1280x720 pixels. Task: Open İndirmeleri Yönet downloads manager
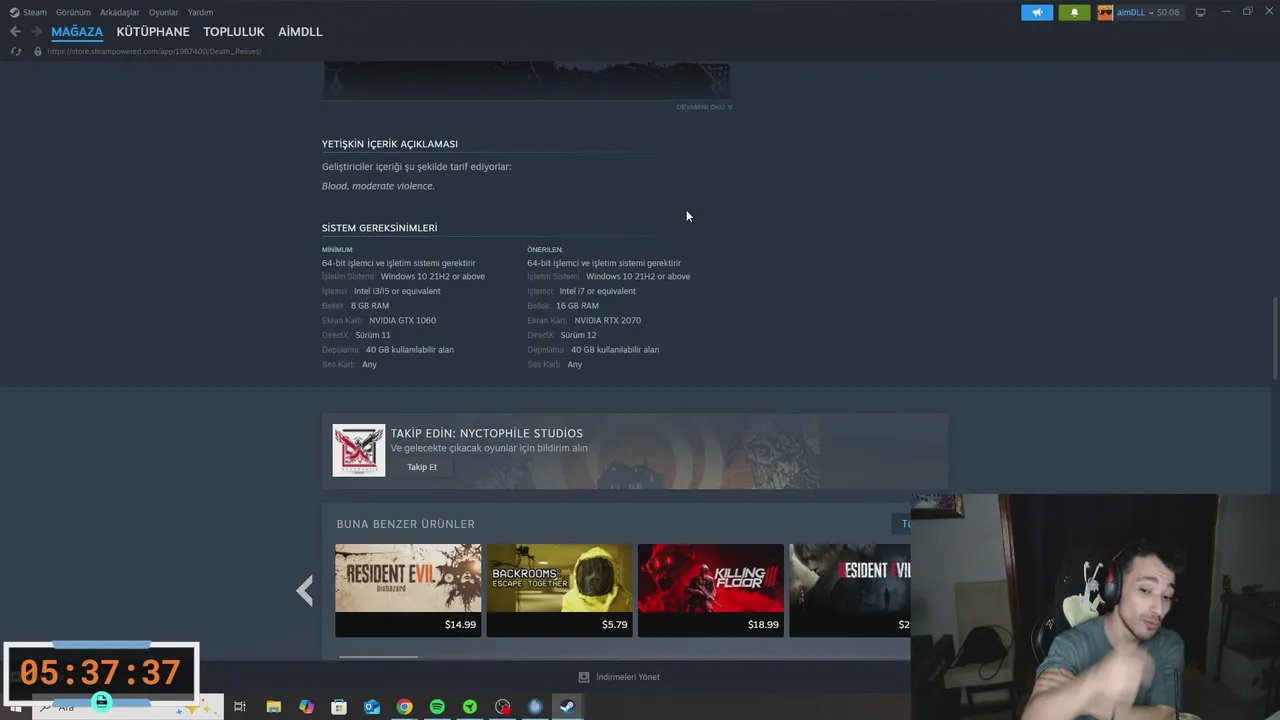click(x=628, y=677)
